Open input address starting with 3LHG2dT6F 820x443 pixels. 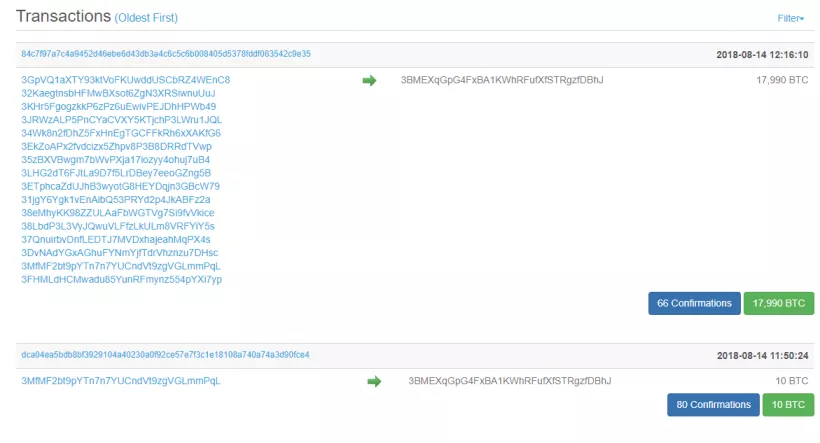[x=116, y=173]
